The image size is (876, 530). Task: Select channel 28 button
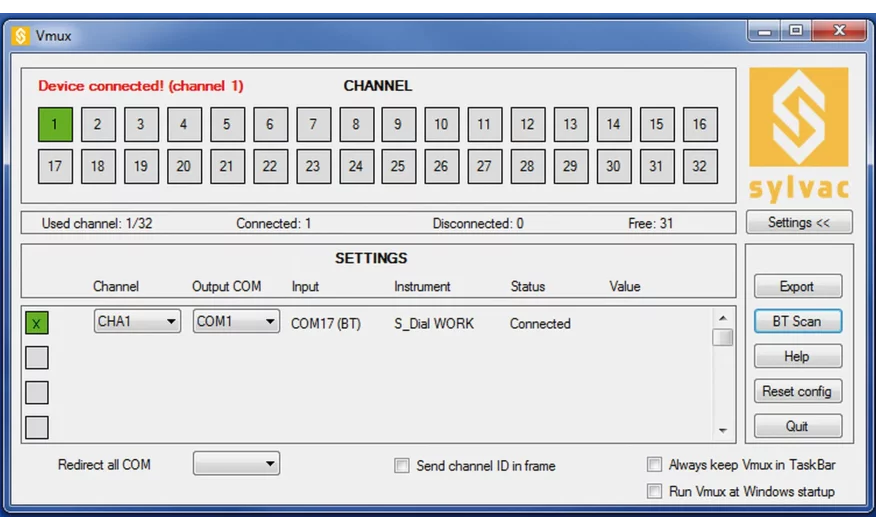click(x=528, y=166)
